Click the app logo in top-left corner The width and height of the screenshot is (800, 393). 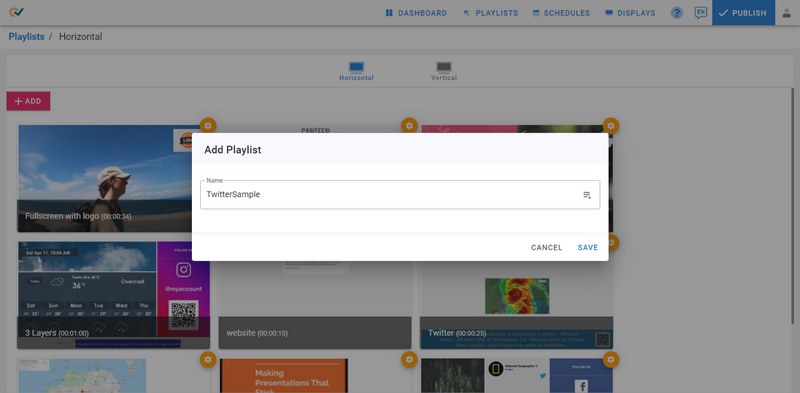point(16,12)
